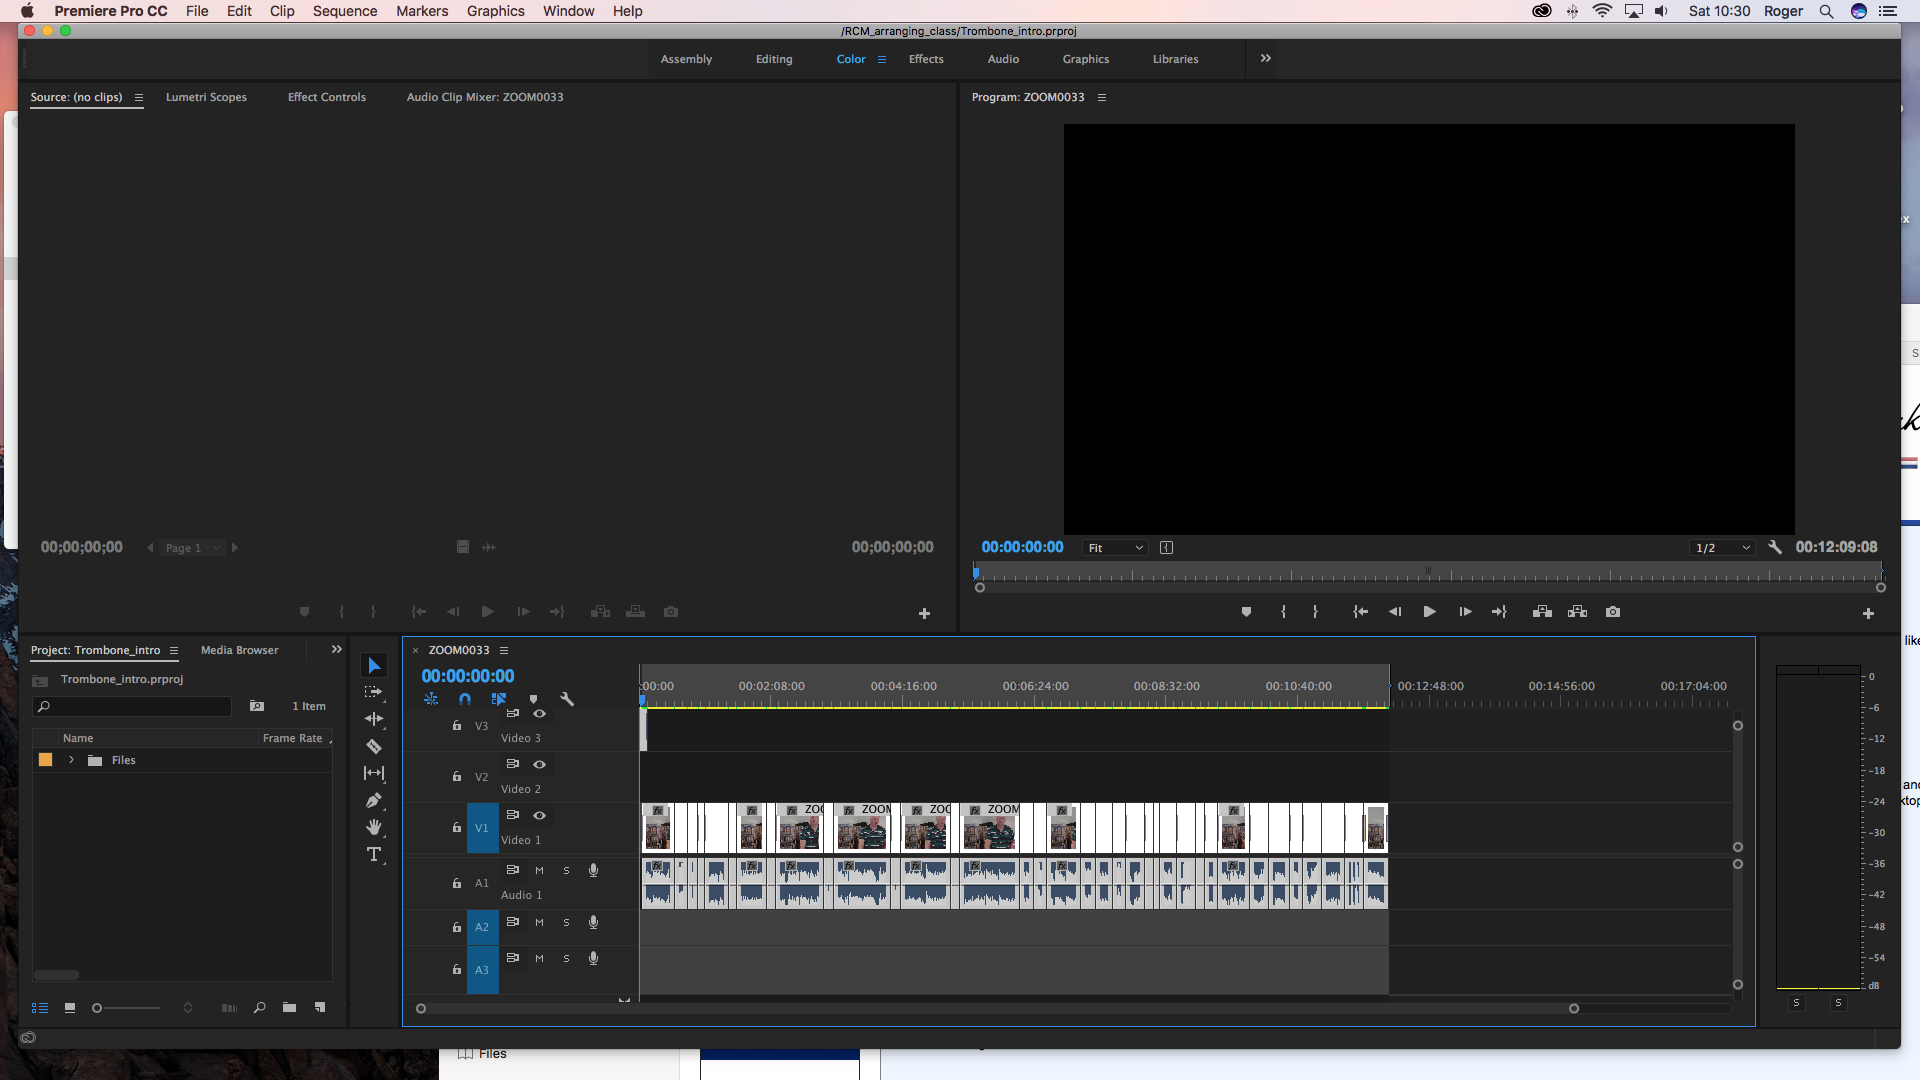Viewport: 1920px width, 1080px height.
Task: Add marker in Program monitor
Action: (x=1246, y=612)
